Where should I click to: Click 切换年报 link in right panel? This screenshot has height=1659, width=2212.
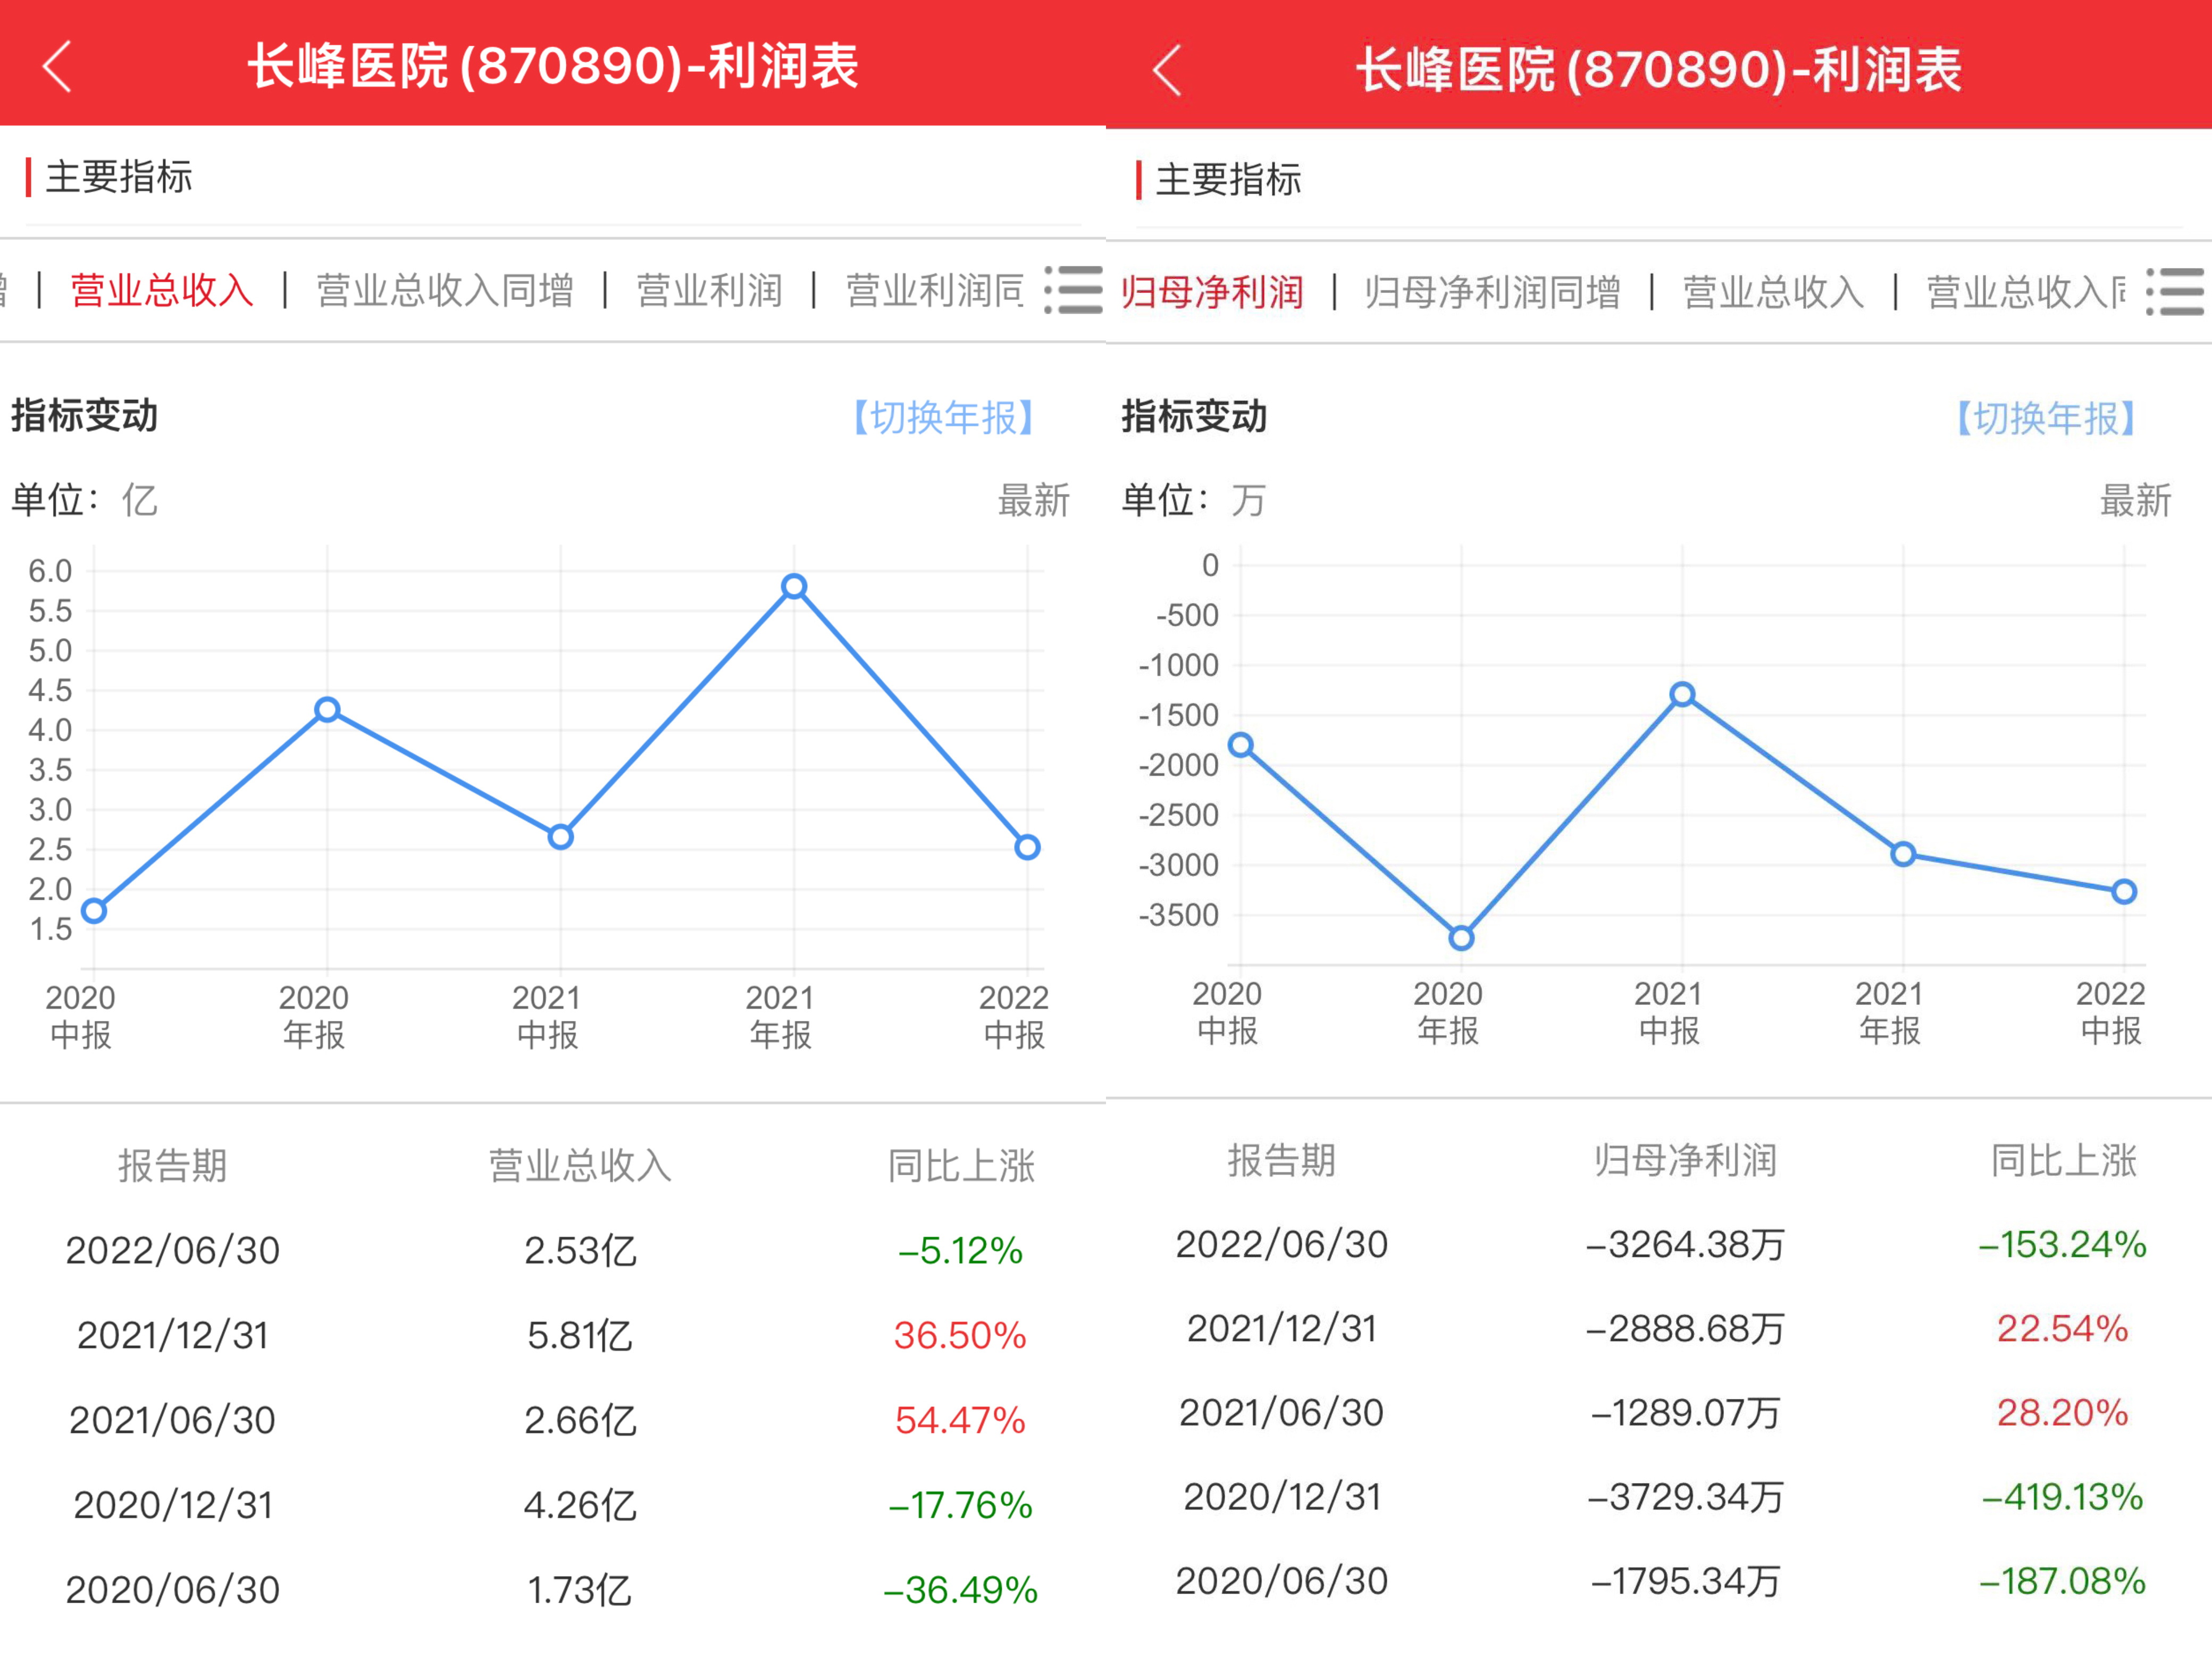2046,418
